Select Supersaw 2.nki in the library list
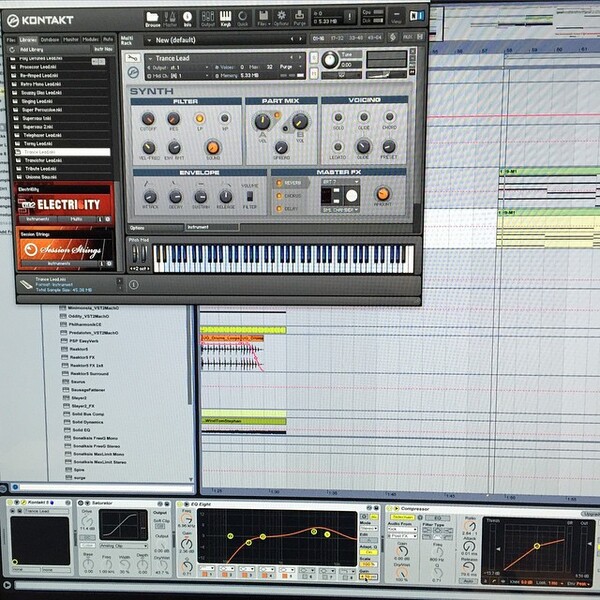The image size is (600, 600). pyautogui.click(x=38, y=127)
